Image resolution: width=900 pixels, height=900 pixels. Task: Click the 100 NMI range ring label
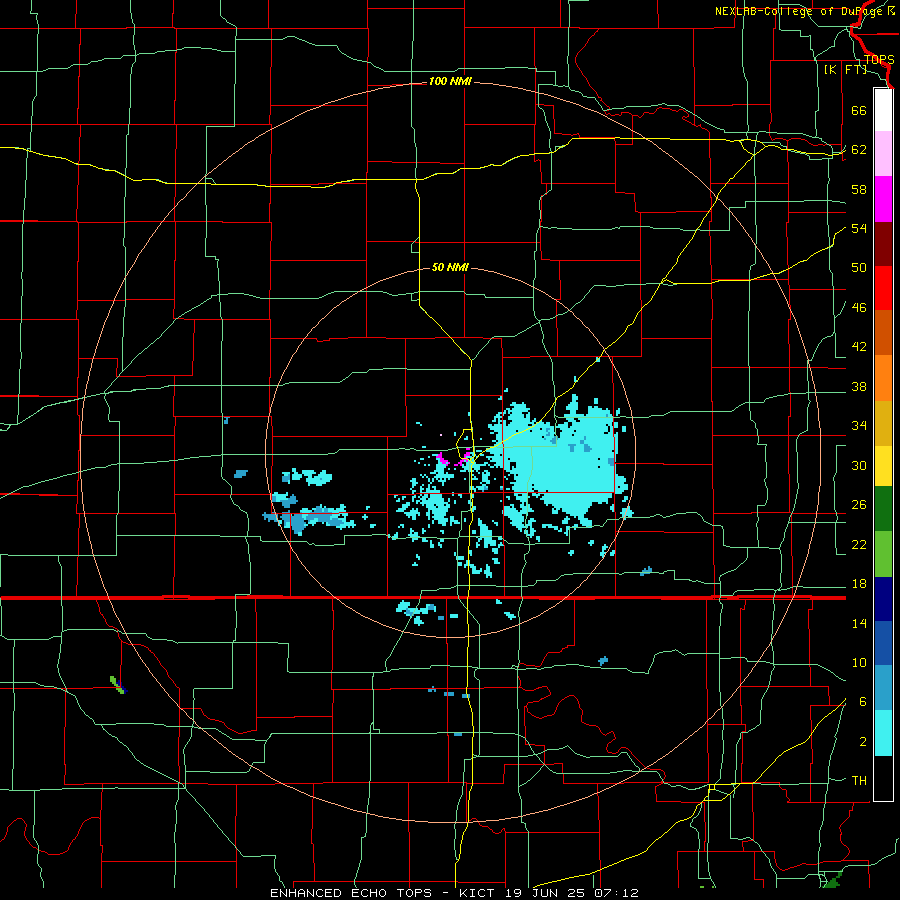click(x=450, y=82)
